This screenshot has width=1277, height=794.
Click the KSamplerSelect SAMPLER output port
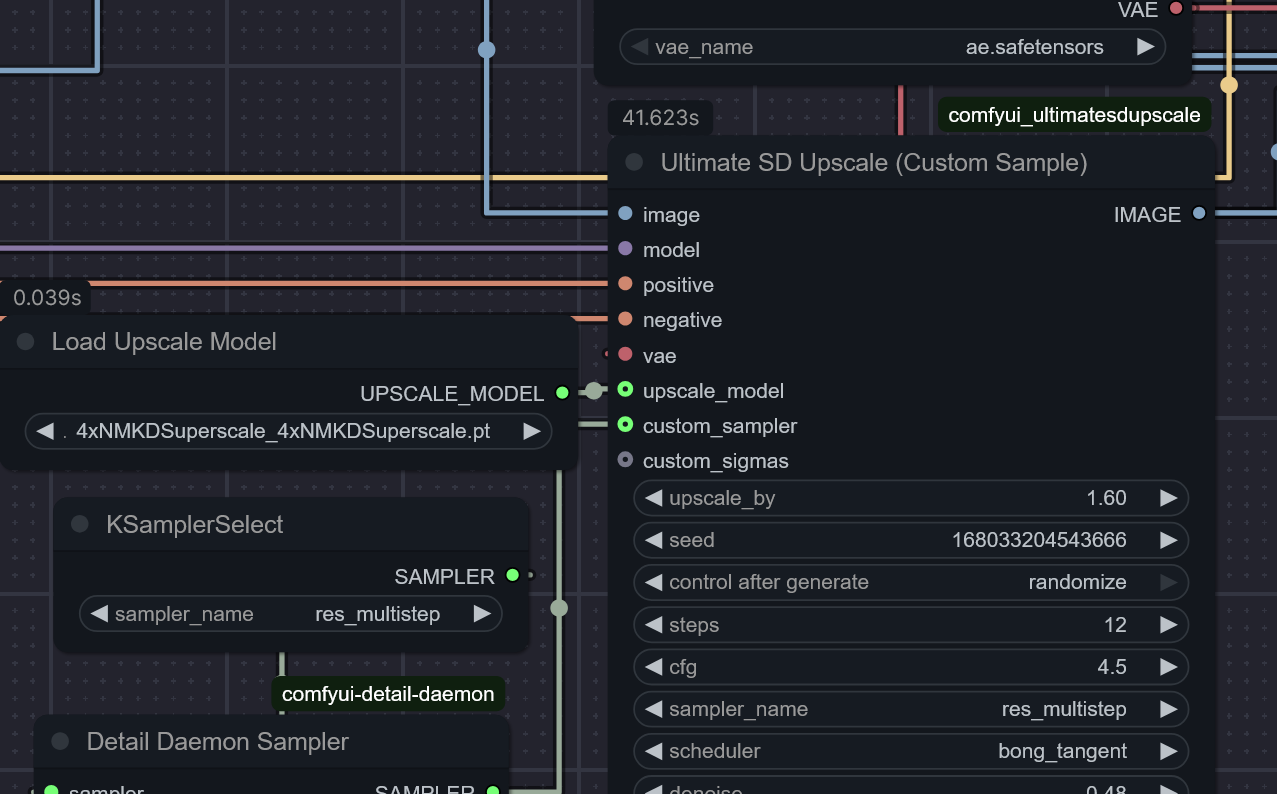(x=513, y=575)
